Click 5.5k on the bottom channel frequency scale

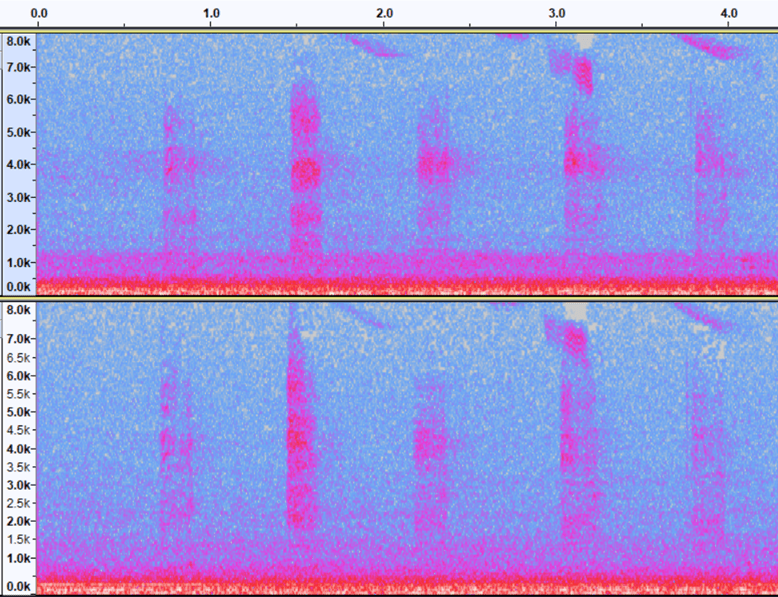(x=19, y=393)
